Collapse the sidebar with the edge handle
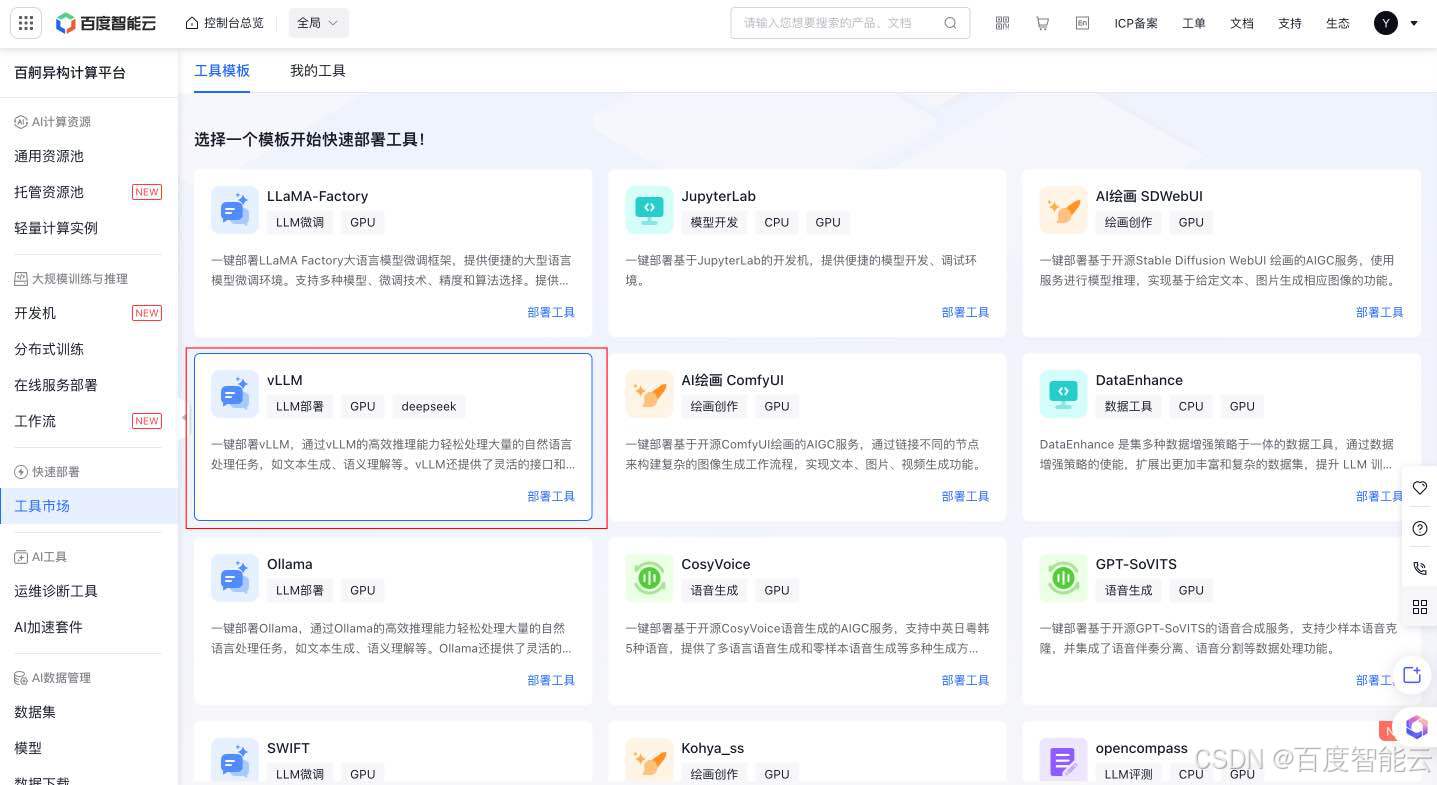This screenshot has width=1437, height=785. point(182,418)
